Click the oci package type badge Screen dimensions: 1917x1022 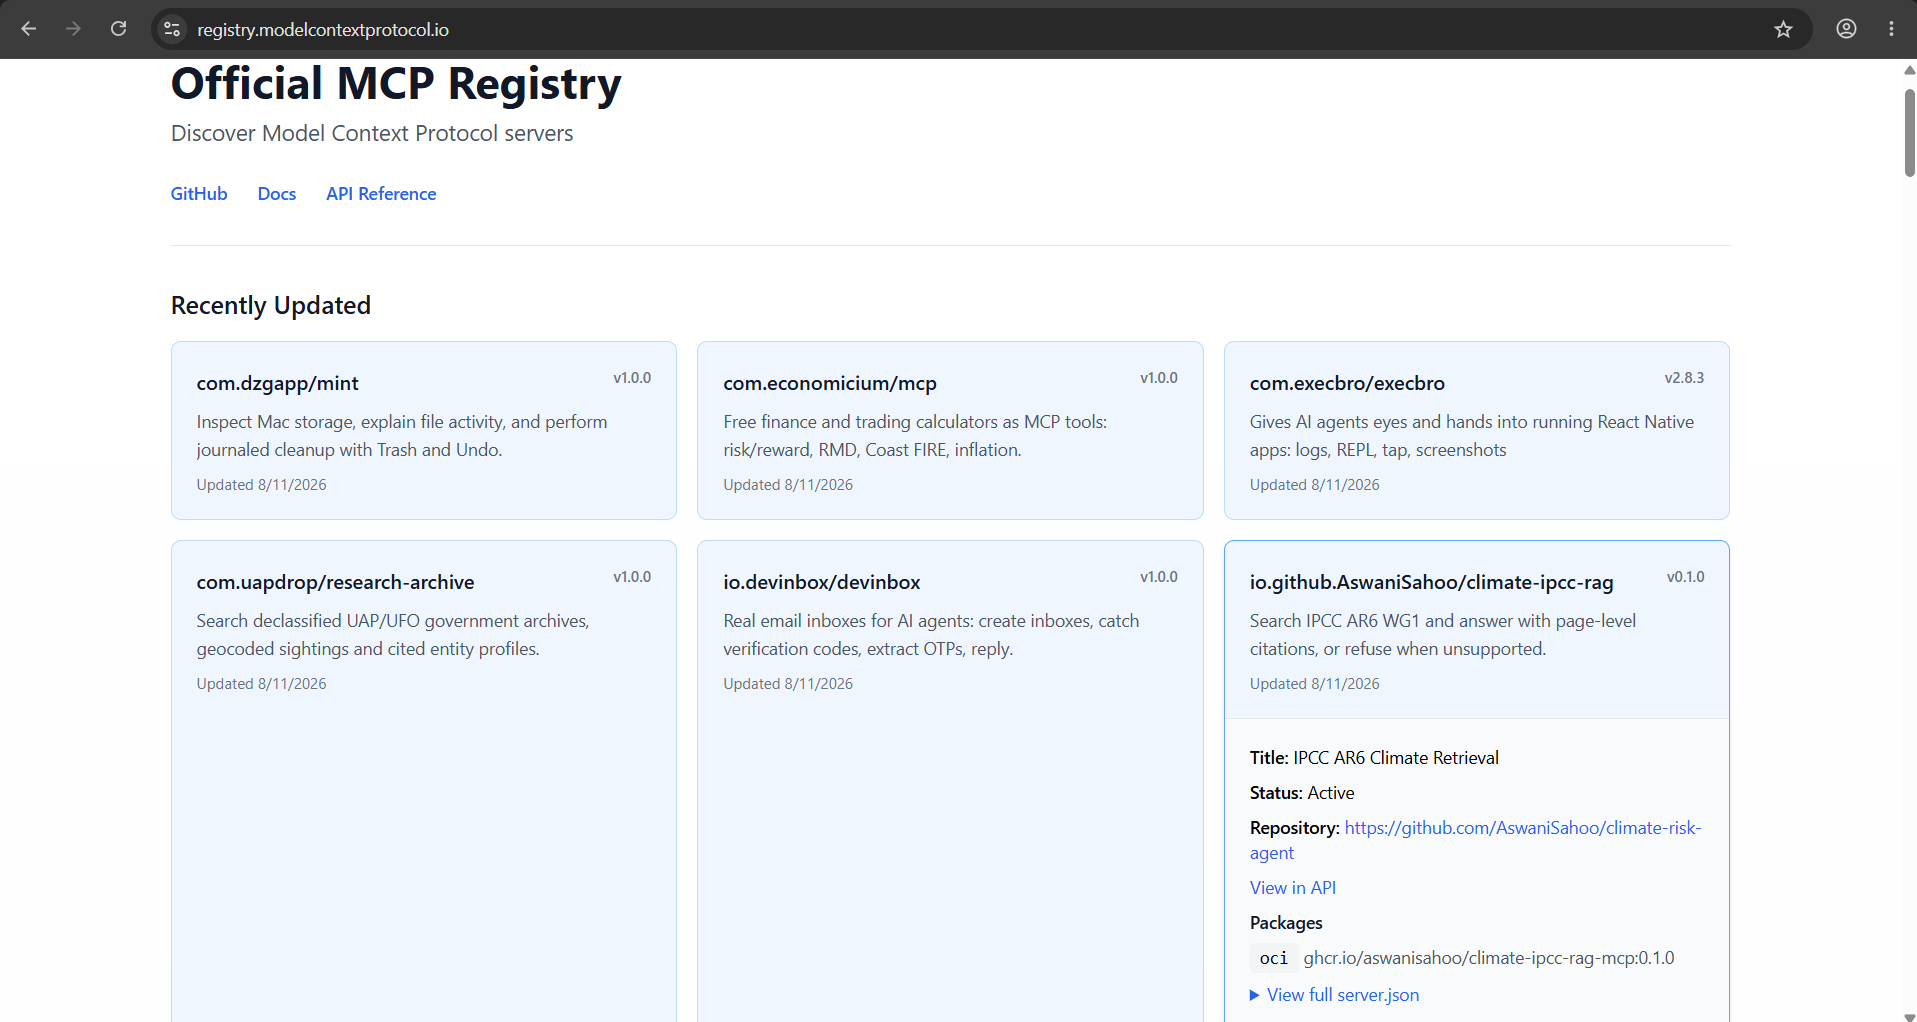pos(1273,958)
